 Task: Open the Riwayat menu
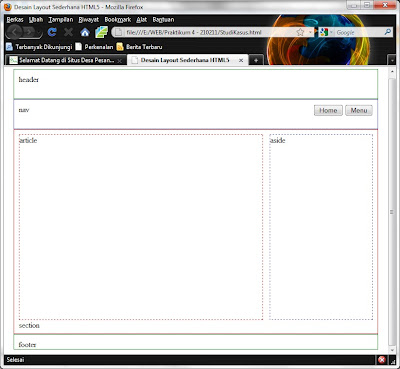88,20
